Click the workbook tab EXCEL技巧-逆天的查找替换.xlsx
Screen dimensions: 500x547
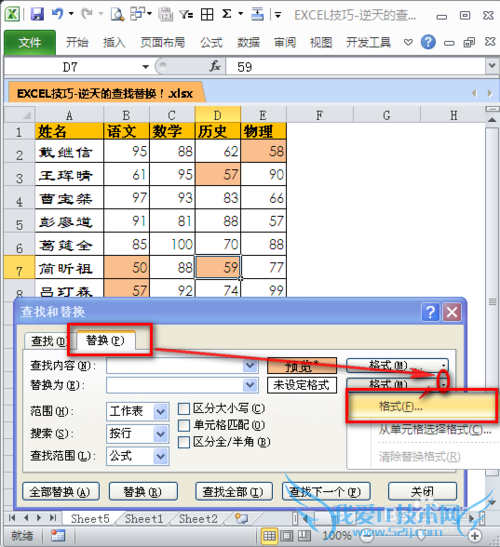pos(105,93)
